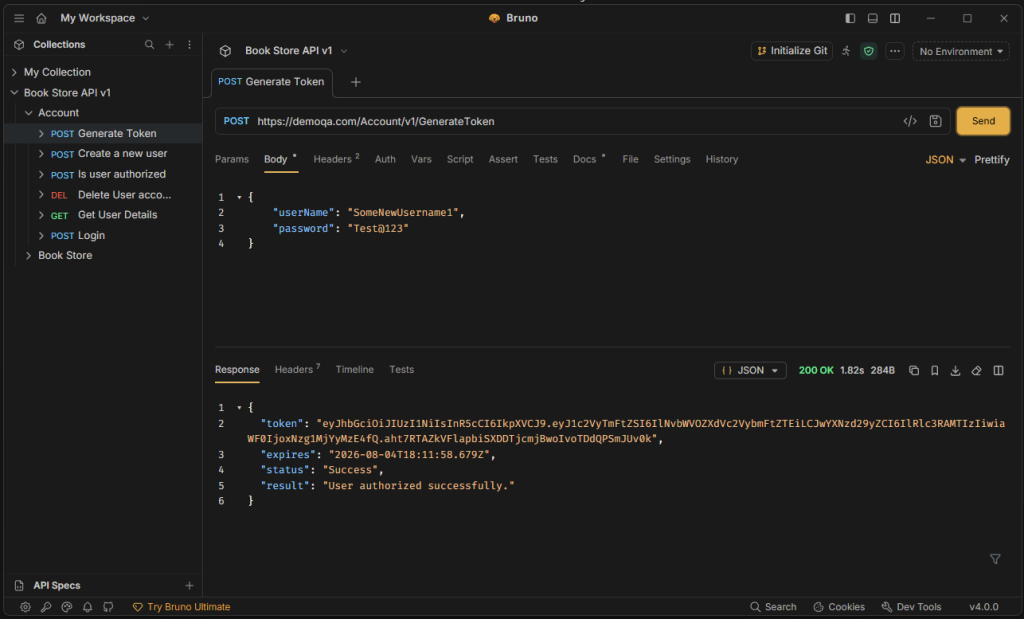
Task: Fold request body JSON at line 1
Action: (239, 197)
